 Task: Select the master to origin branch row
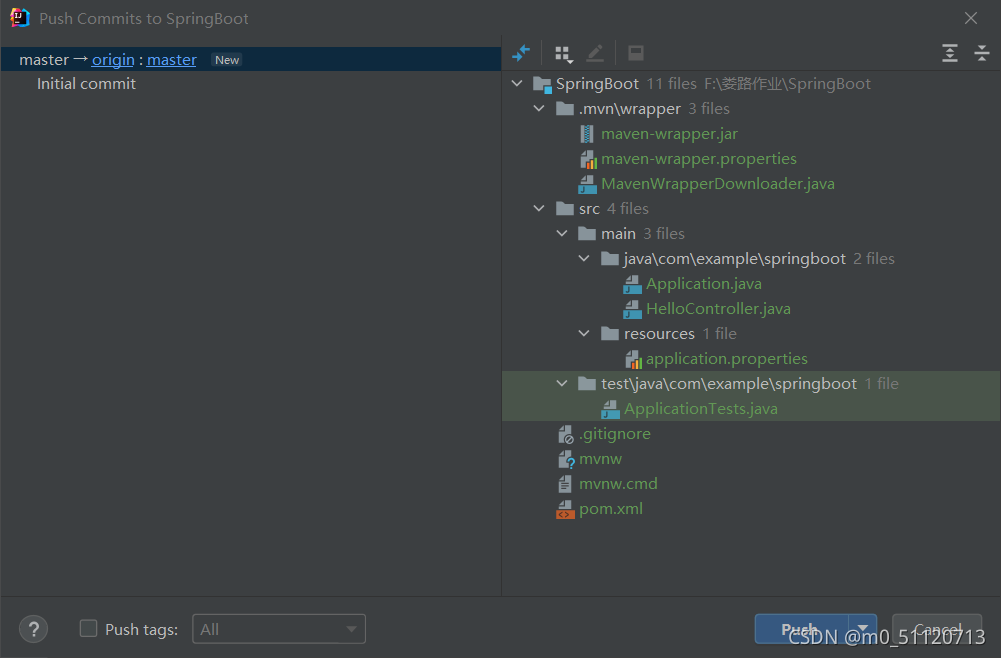point(251,59)
